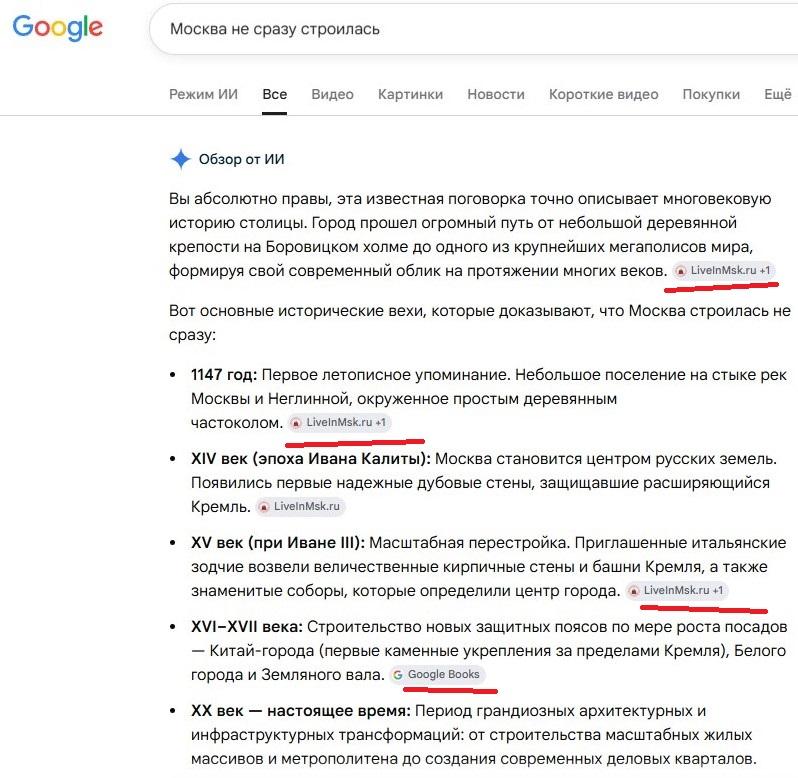Open the Картинки tab

(x=410, y=95)
